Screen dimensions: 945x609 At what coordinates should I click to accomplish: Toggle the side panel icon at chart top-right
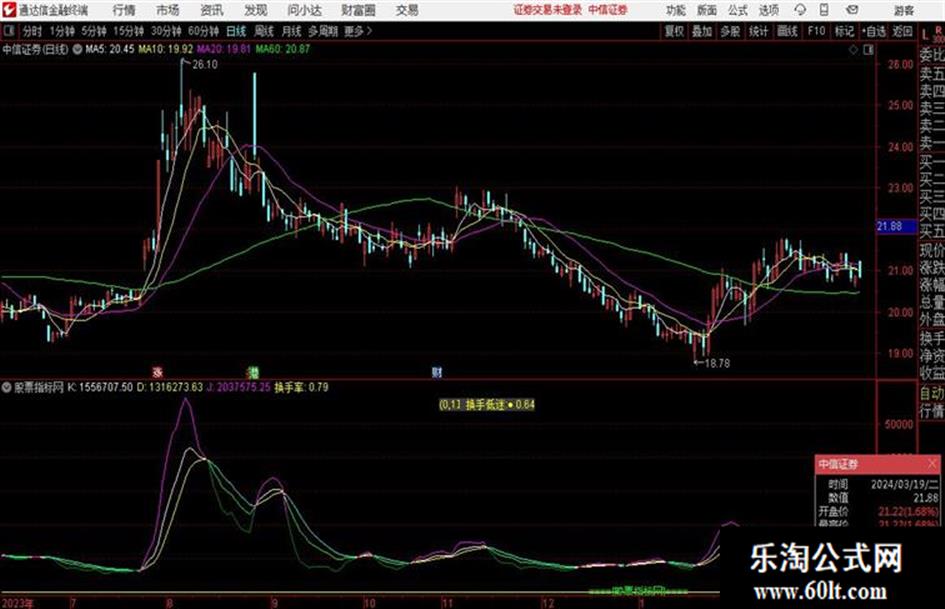pos(868,50)
